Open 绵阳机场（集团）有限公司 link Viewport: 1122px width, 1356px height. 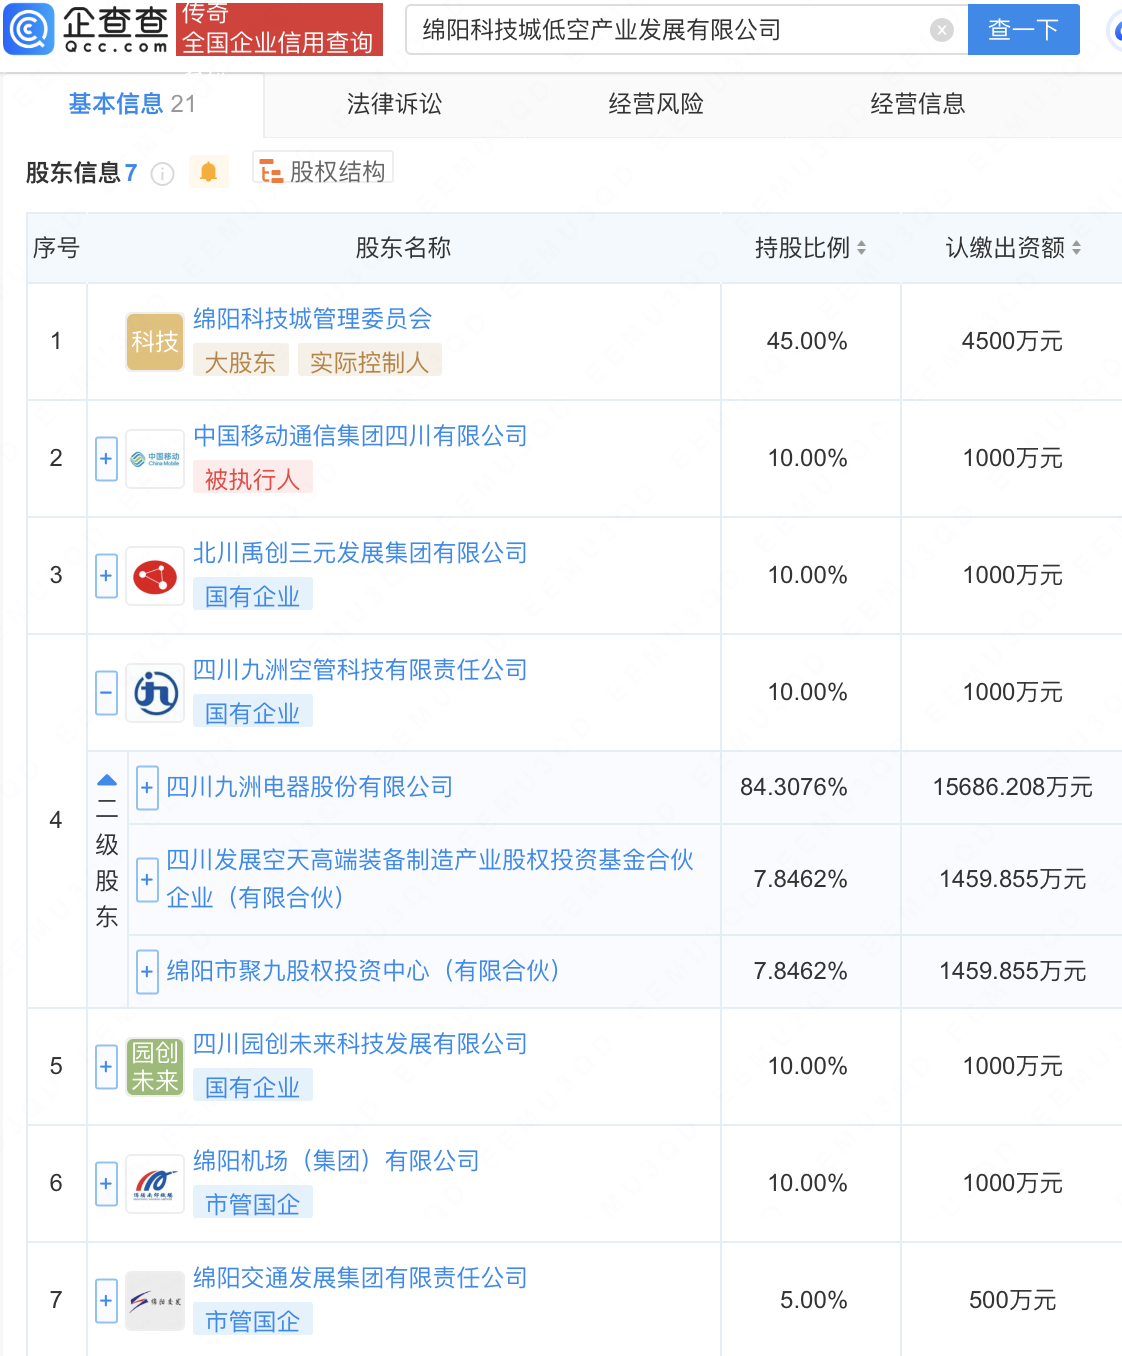(x=336, y=1161)
